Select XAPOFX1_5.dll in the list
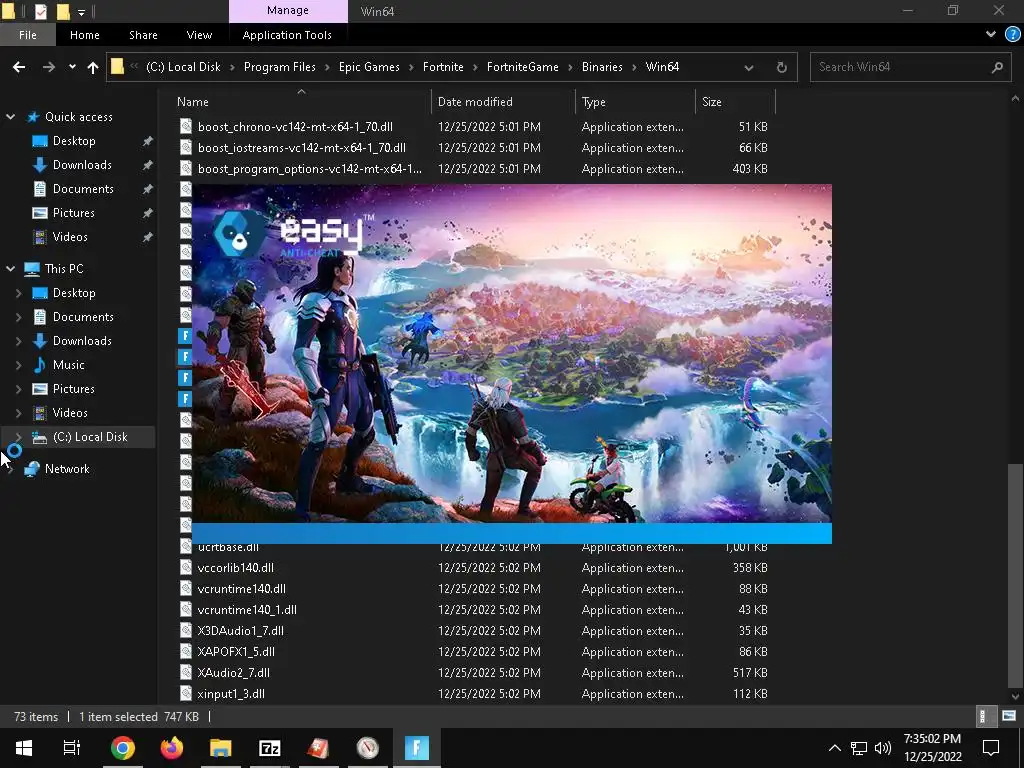The width and height of the screenshot is (1024, 768). pos(236,651)
